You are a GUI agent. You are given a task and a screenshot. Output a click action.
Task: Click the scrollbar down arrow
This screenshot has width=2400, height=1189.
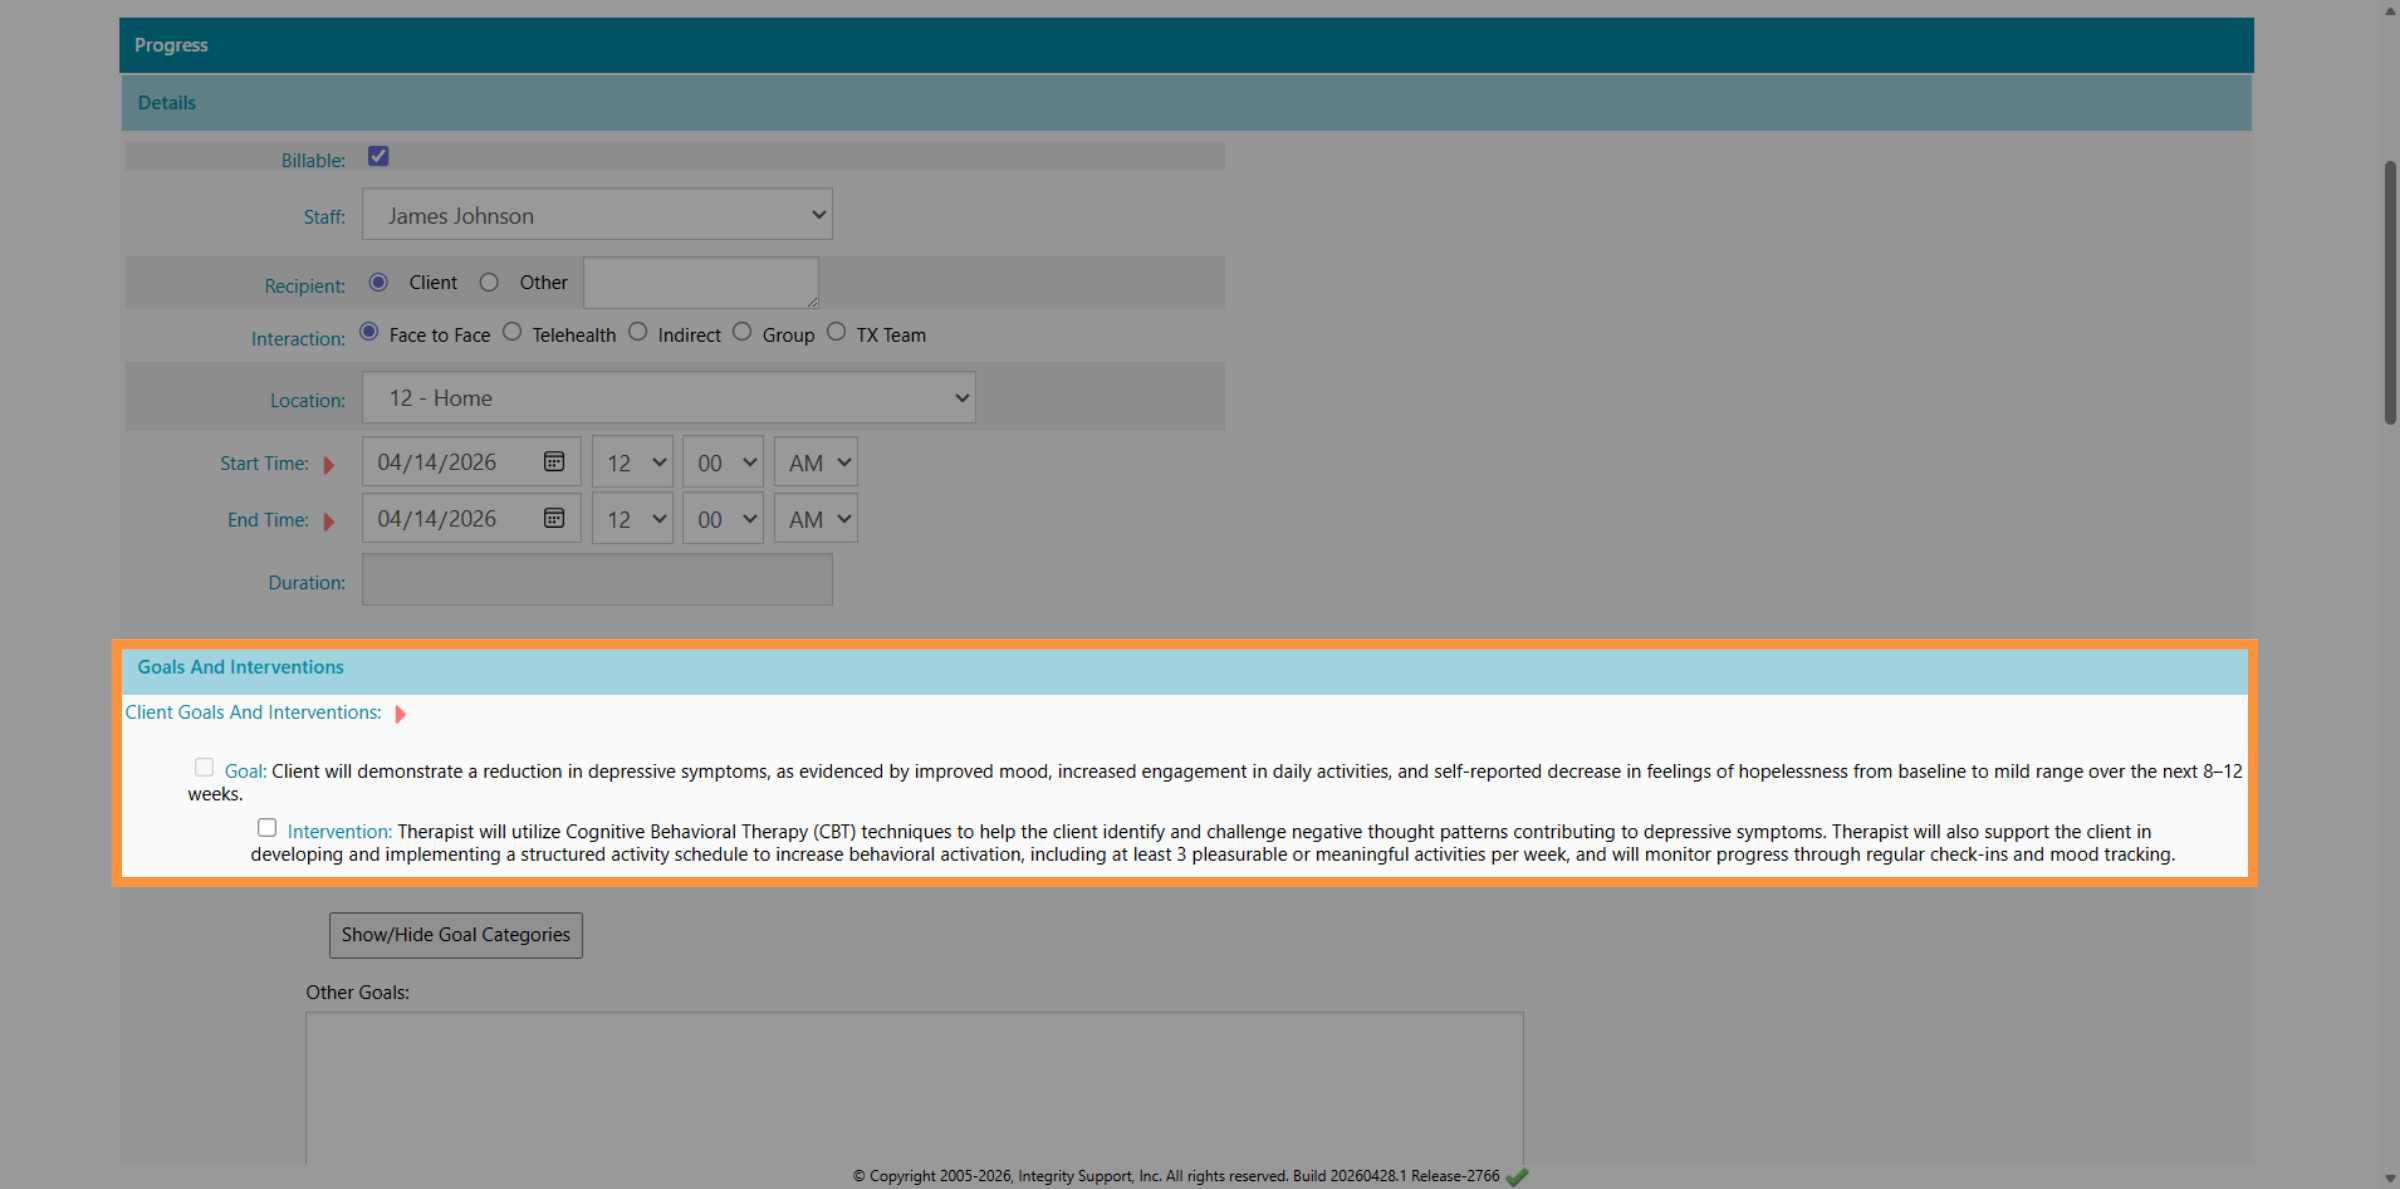(x=2390, y=1179)
